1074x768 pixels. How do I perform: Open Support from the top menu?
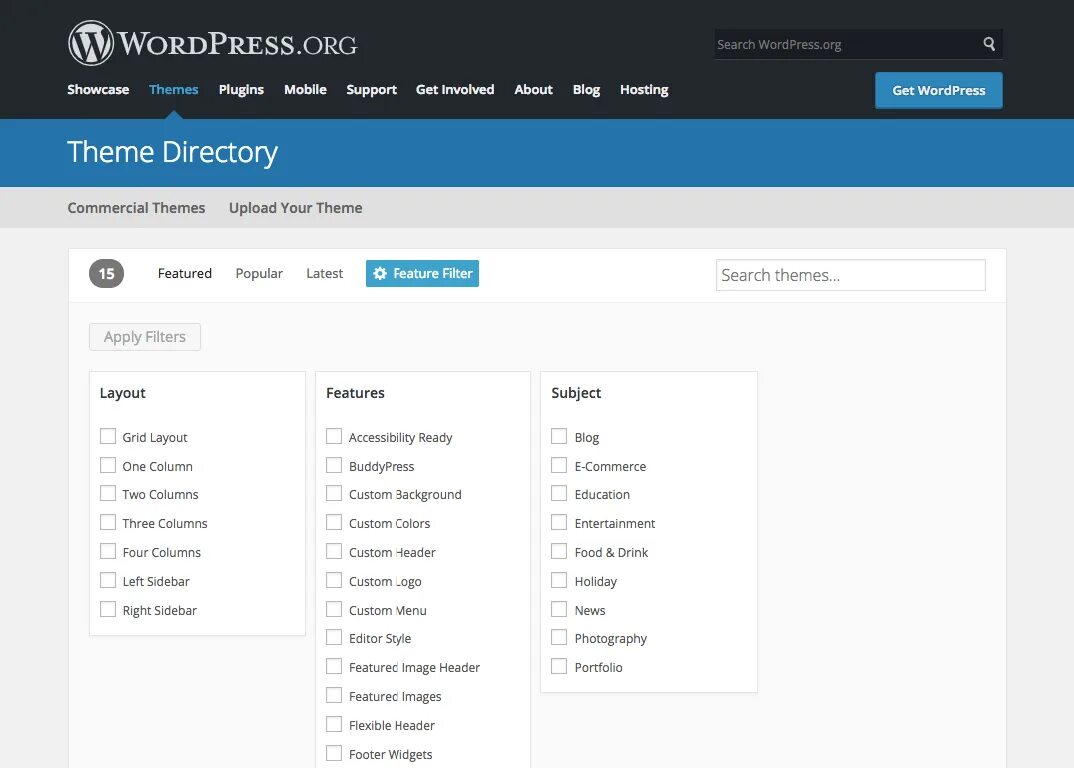371,89
